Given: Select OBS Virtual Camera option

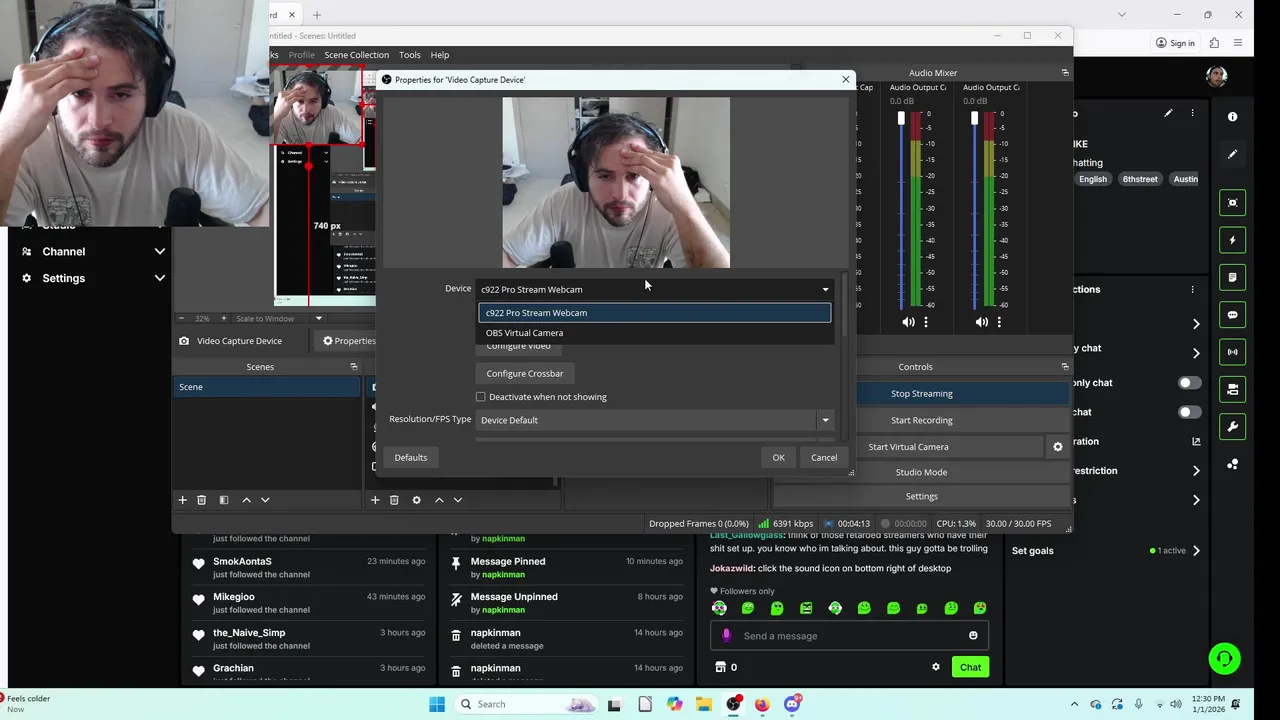Looking at the screenshot, I should pos(655,333).
